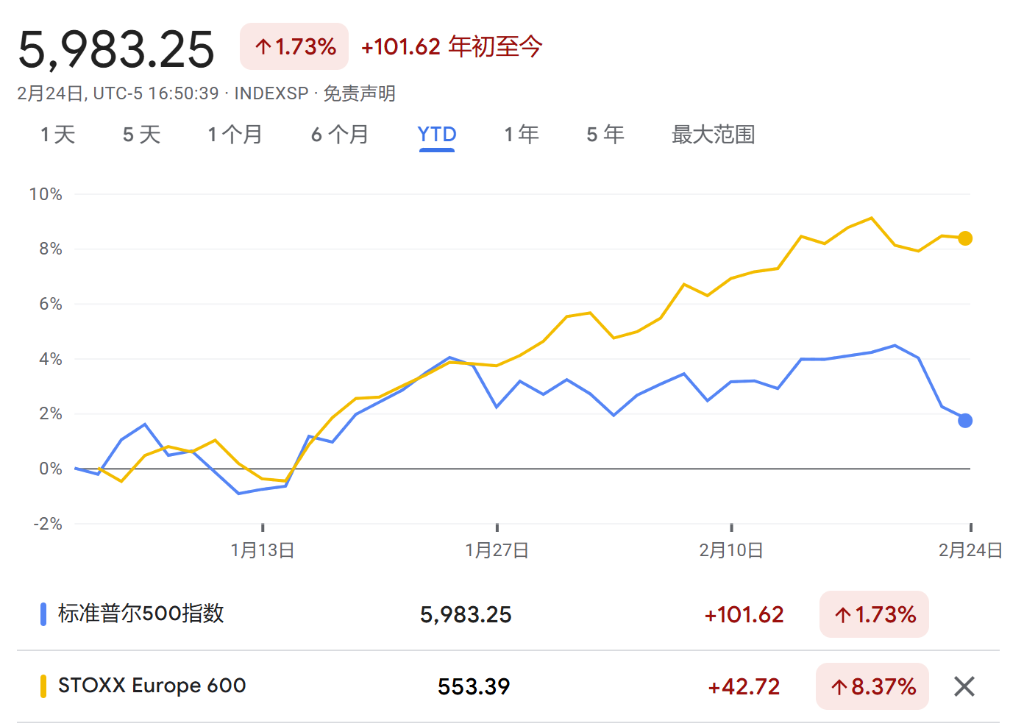Open the 6个月 chart range
Viewport: 1024px width, 723px height.
pos(339,134)
